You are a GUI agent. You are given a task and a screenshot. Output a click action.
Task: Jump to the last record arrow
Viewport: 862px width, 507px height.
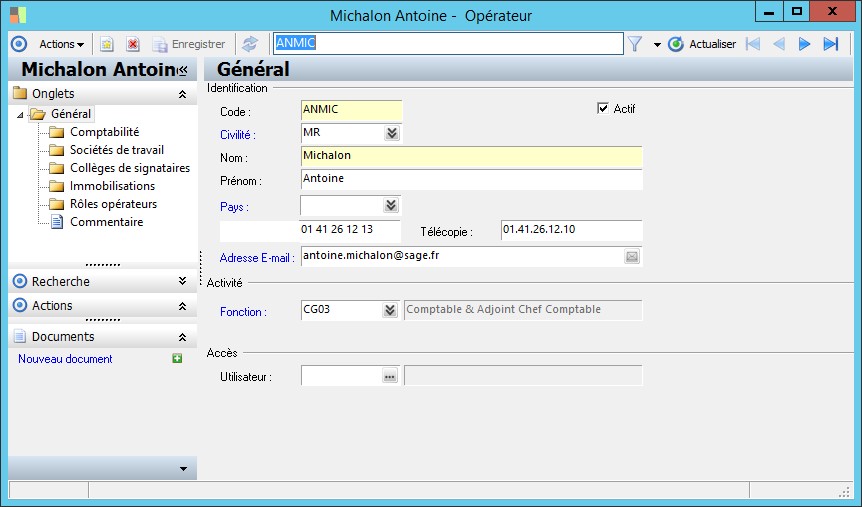(830, 44)
